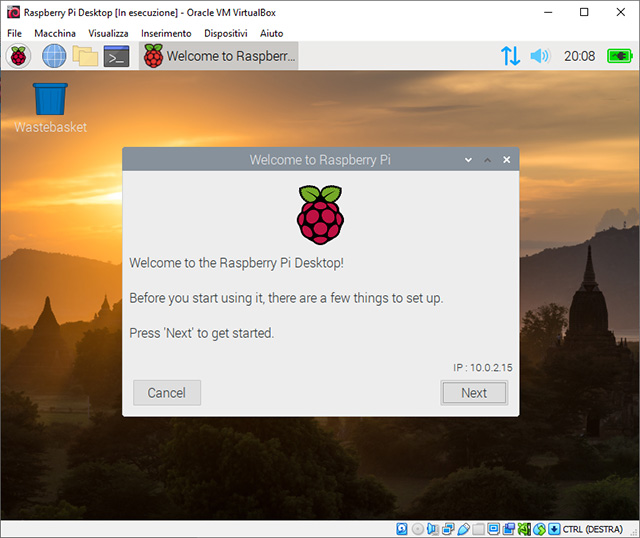This screenshot has height=538, width=640.
Task: Click the VirtualBox hard disk status icon
Action: click(x=402, y=529)
